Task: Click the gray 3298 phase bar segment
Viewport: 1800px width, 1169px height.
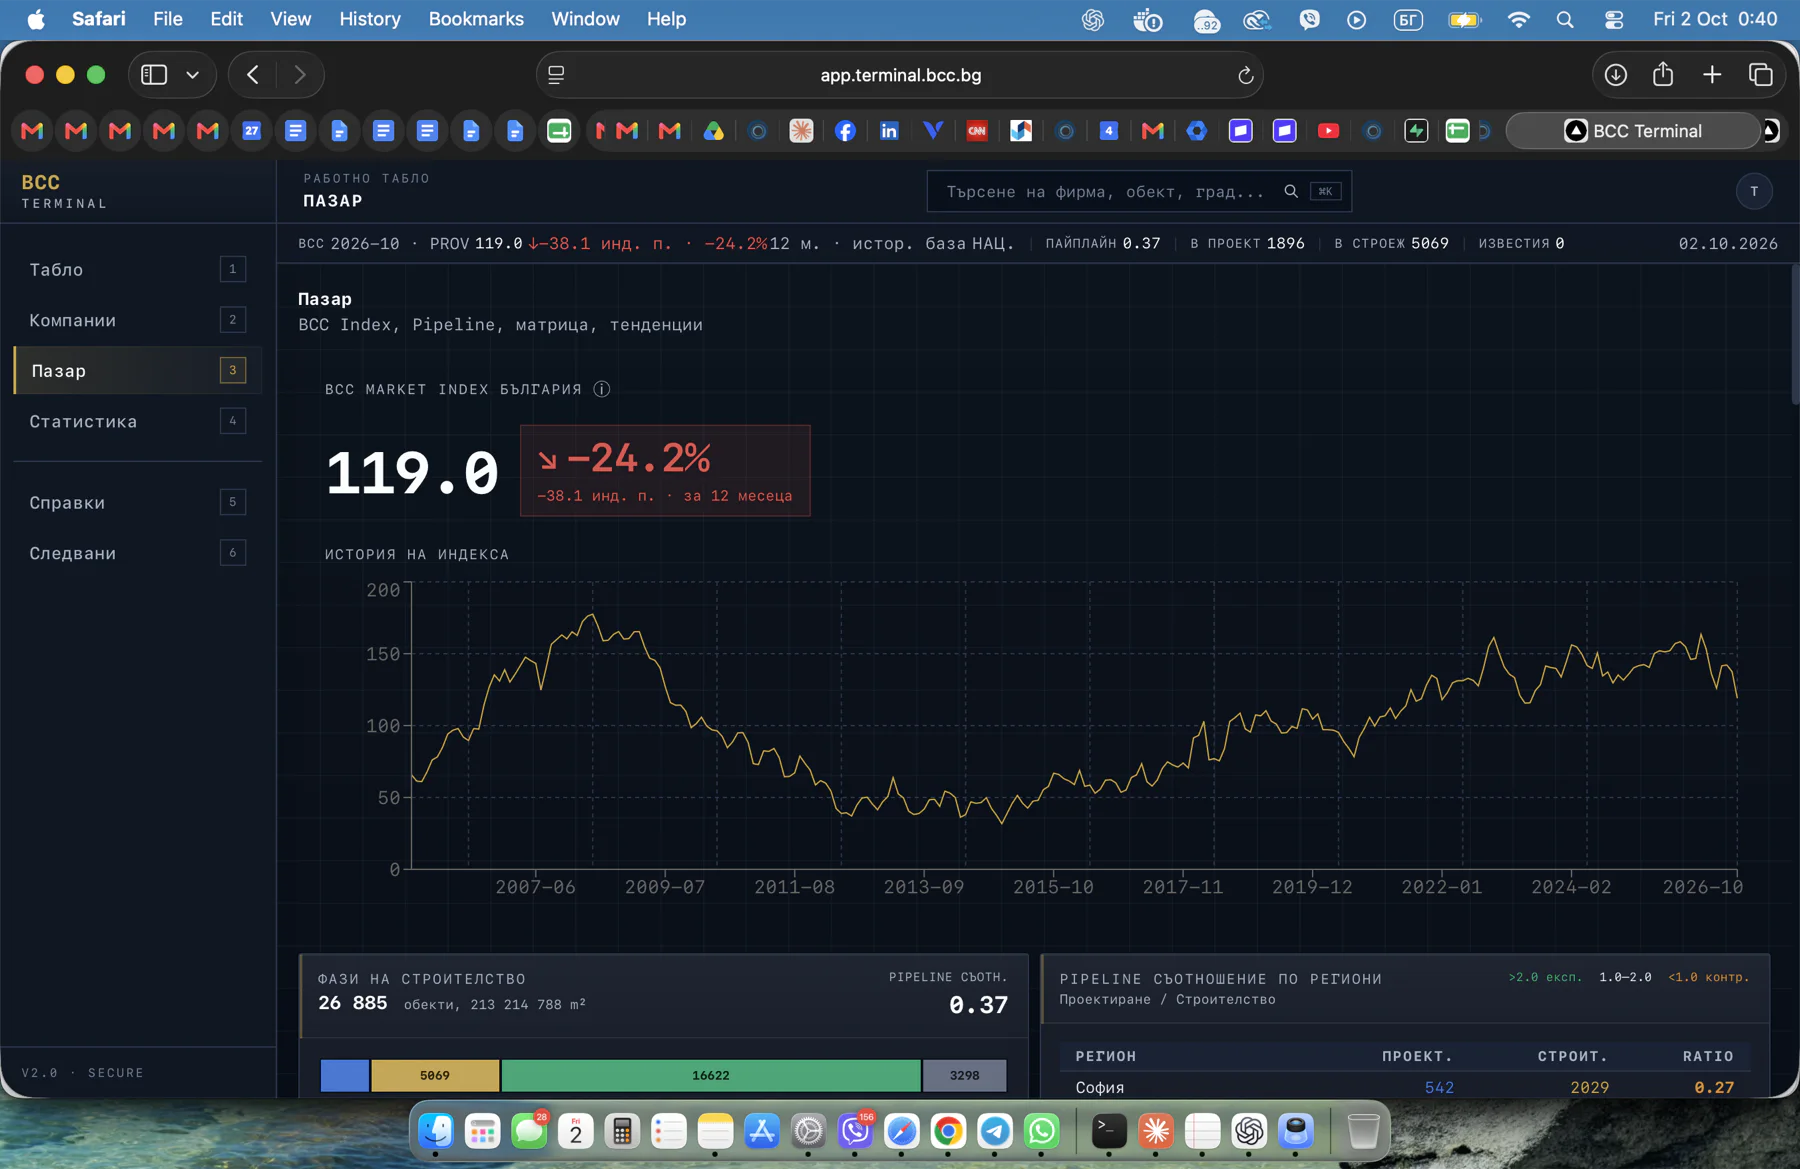Action: coord(964,1075)
